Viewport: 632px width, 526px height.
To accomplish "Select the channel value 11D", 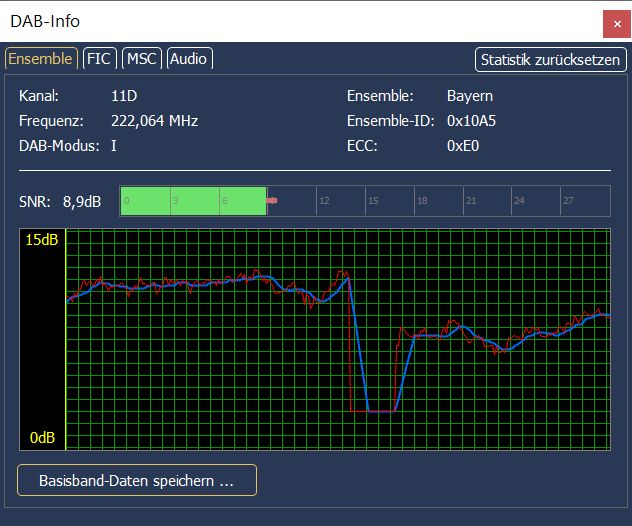I will tap(125, 97).
